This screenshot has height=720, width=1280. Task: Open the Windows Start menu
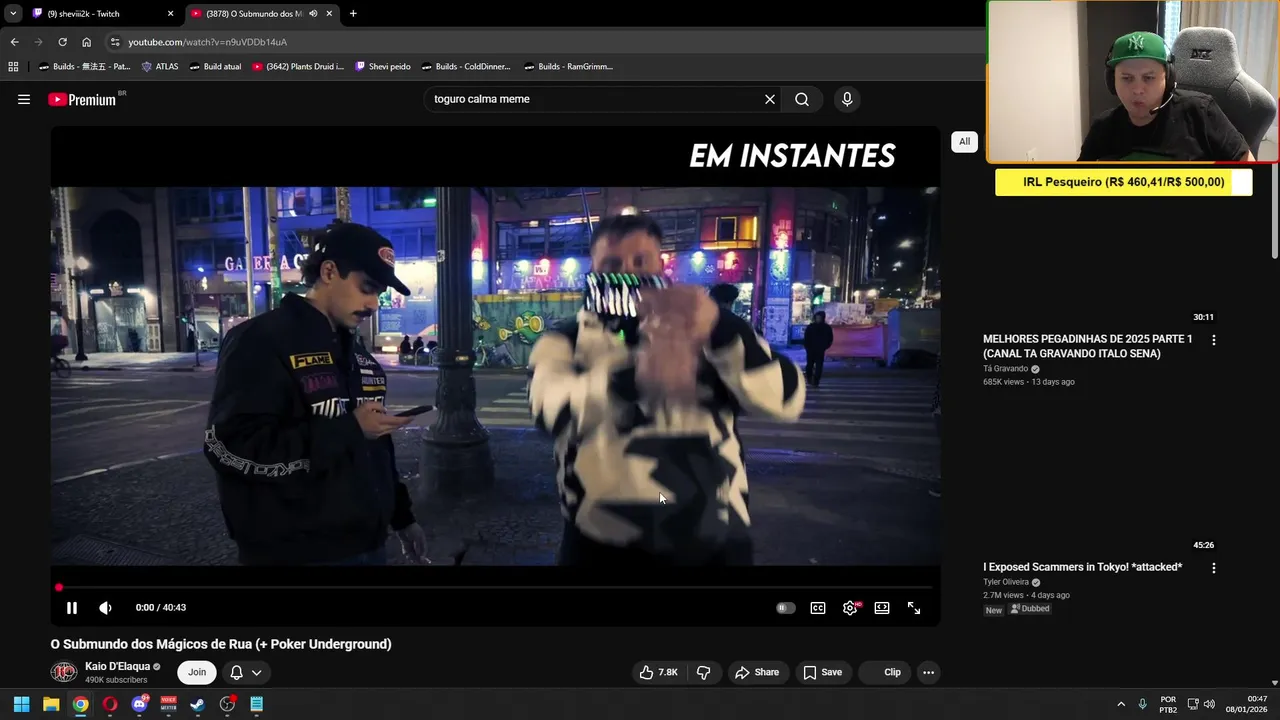point(21,704)
